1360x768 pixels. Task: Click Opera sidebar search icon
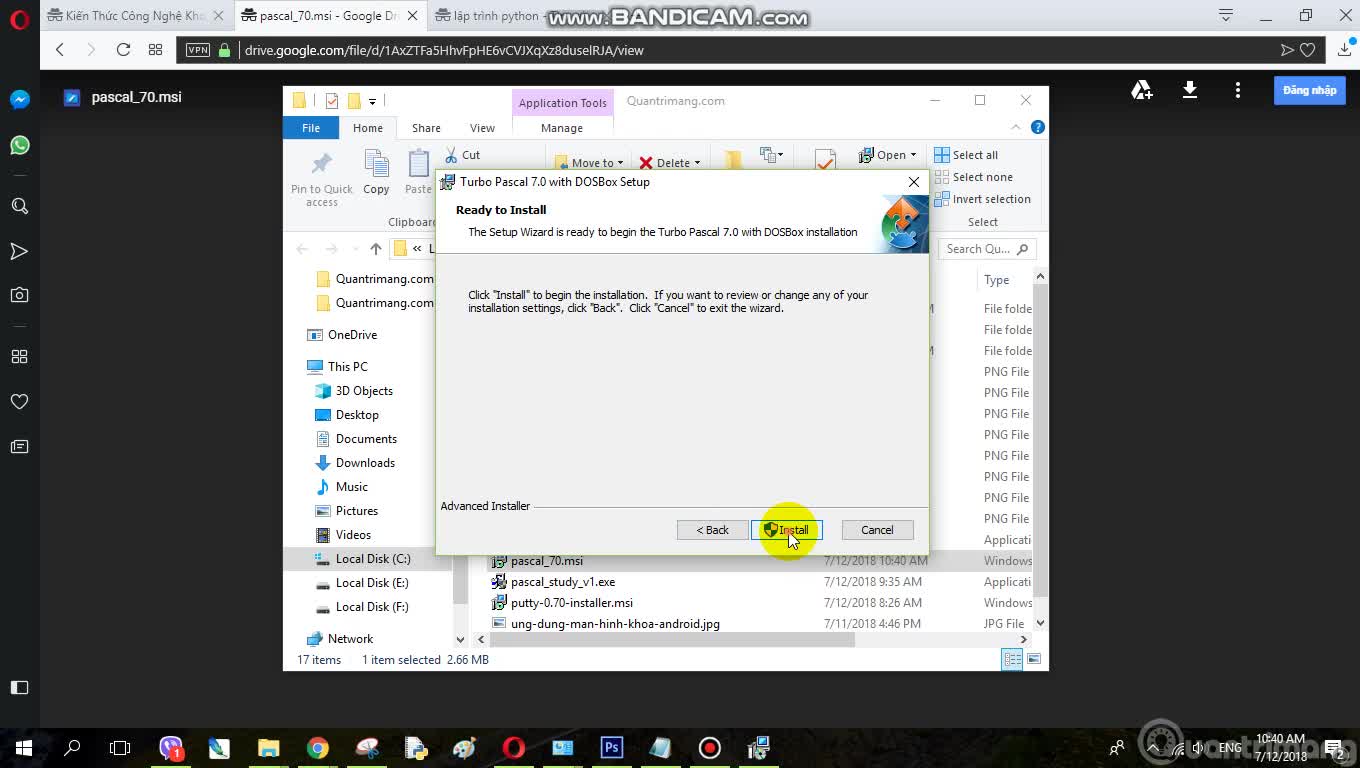(19, 206)
